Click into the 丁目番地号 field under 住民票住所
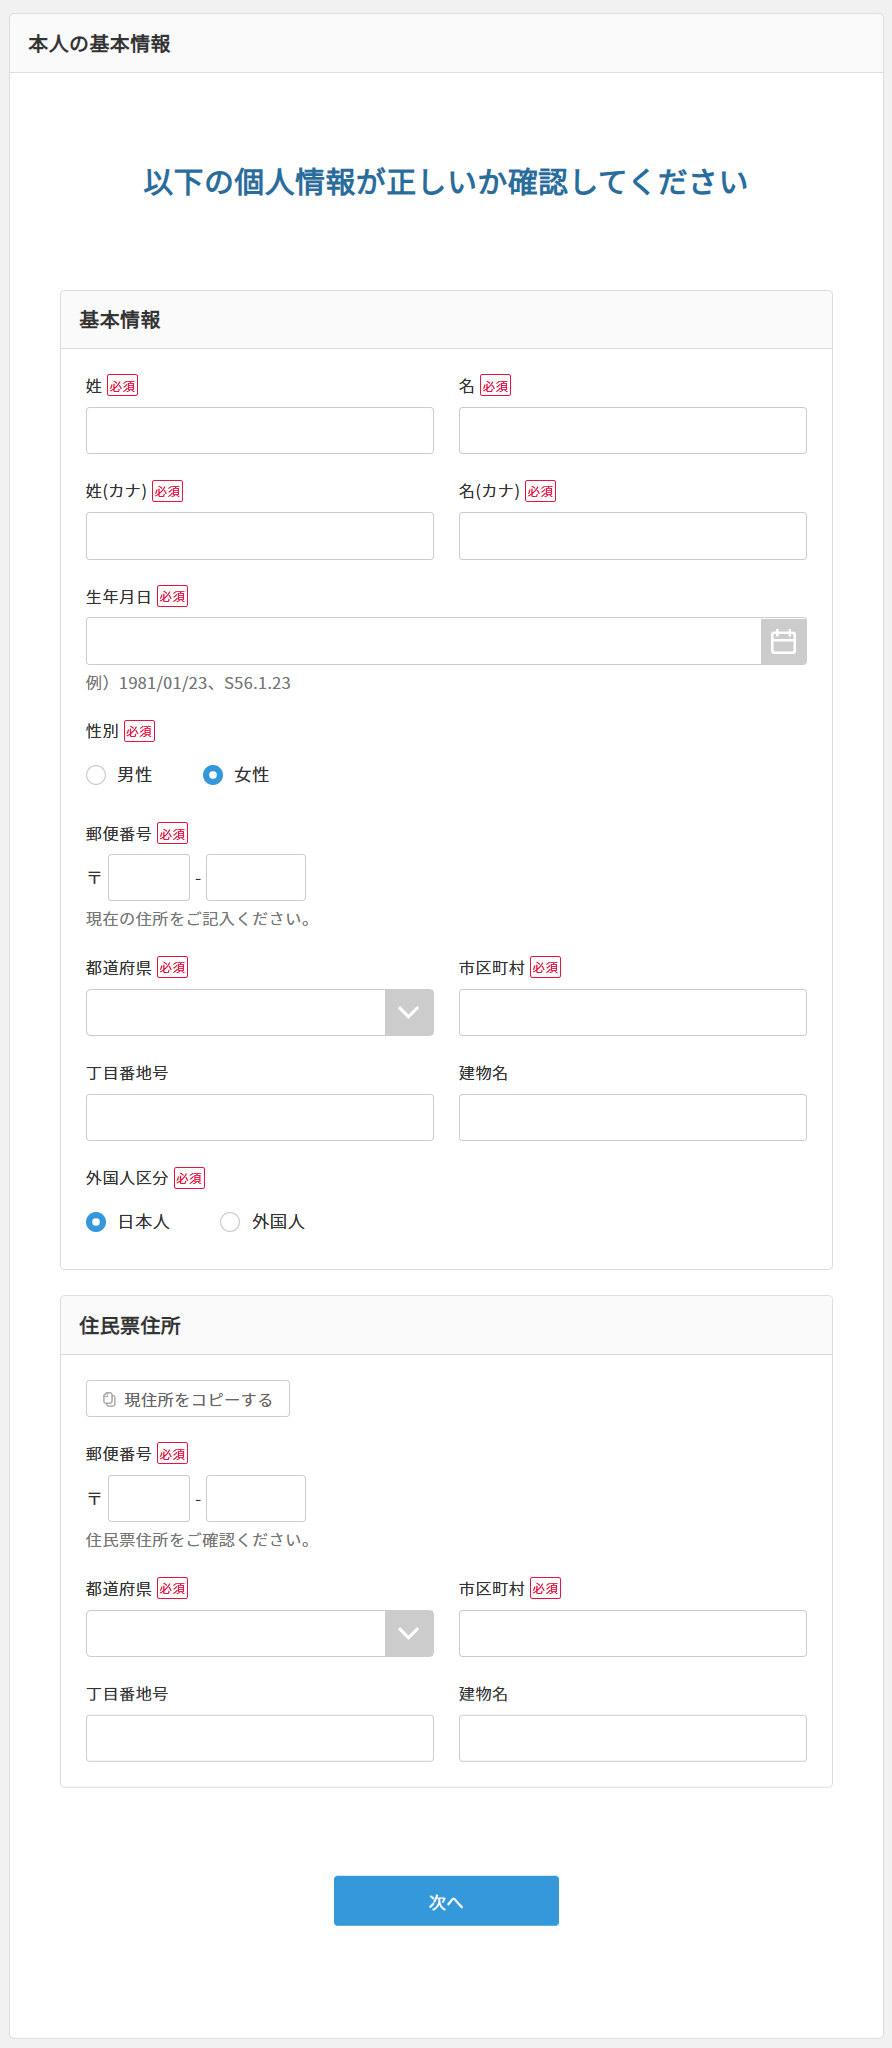 (x=259, y=1738)
